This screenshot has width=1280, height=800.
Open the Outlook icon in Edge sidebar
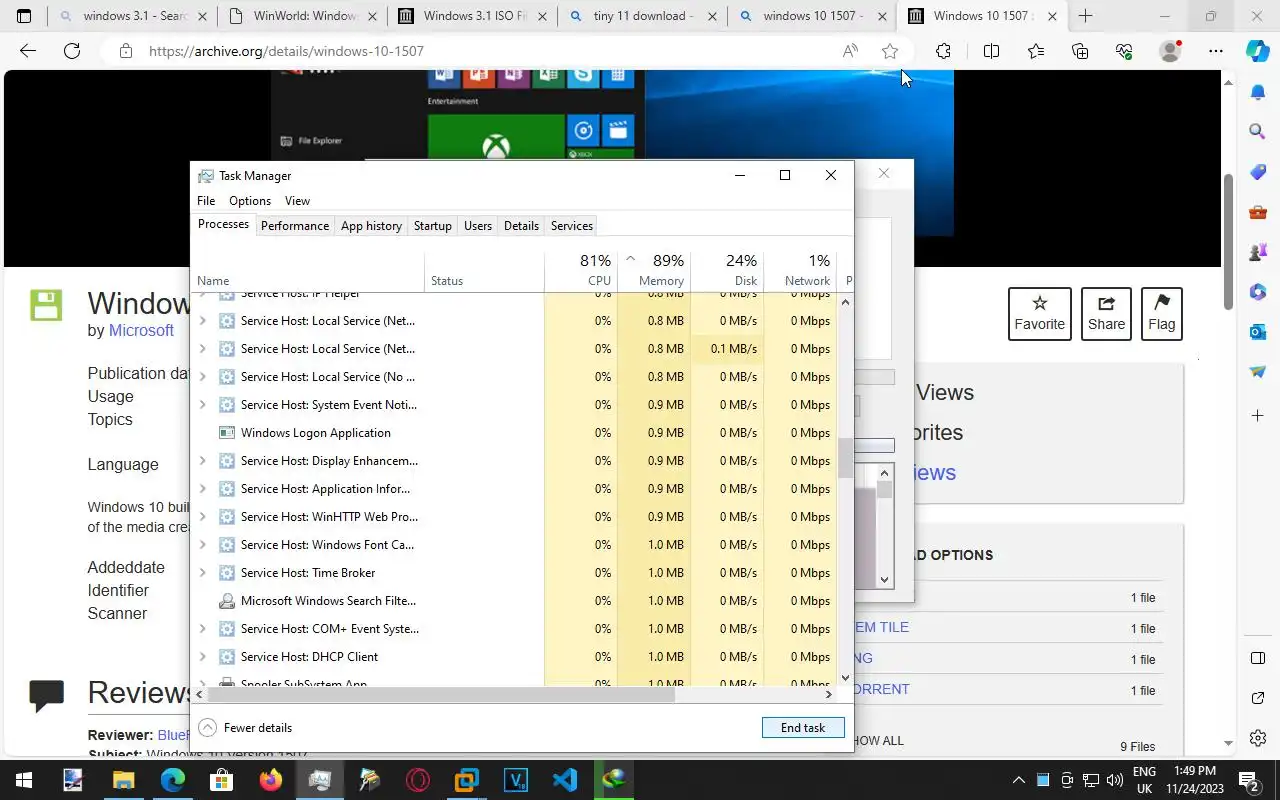pos(1258,332)
